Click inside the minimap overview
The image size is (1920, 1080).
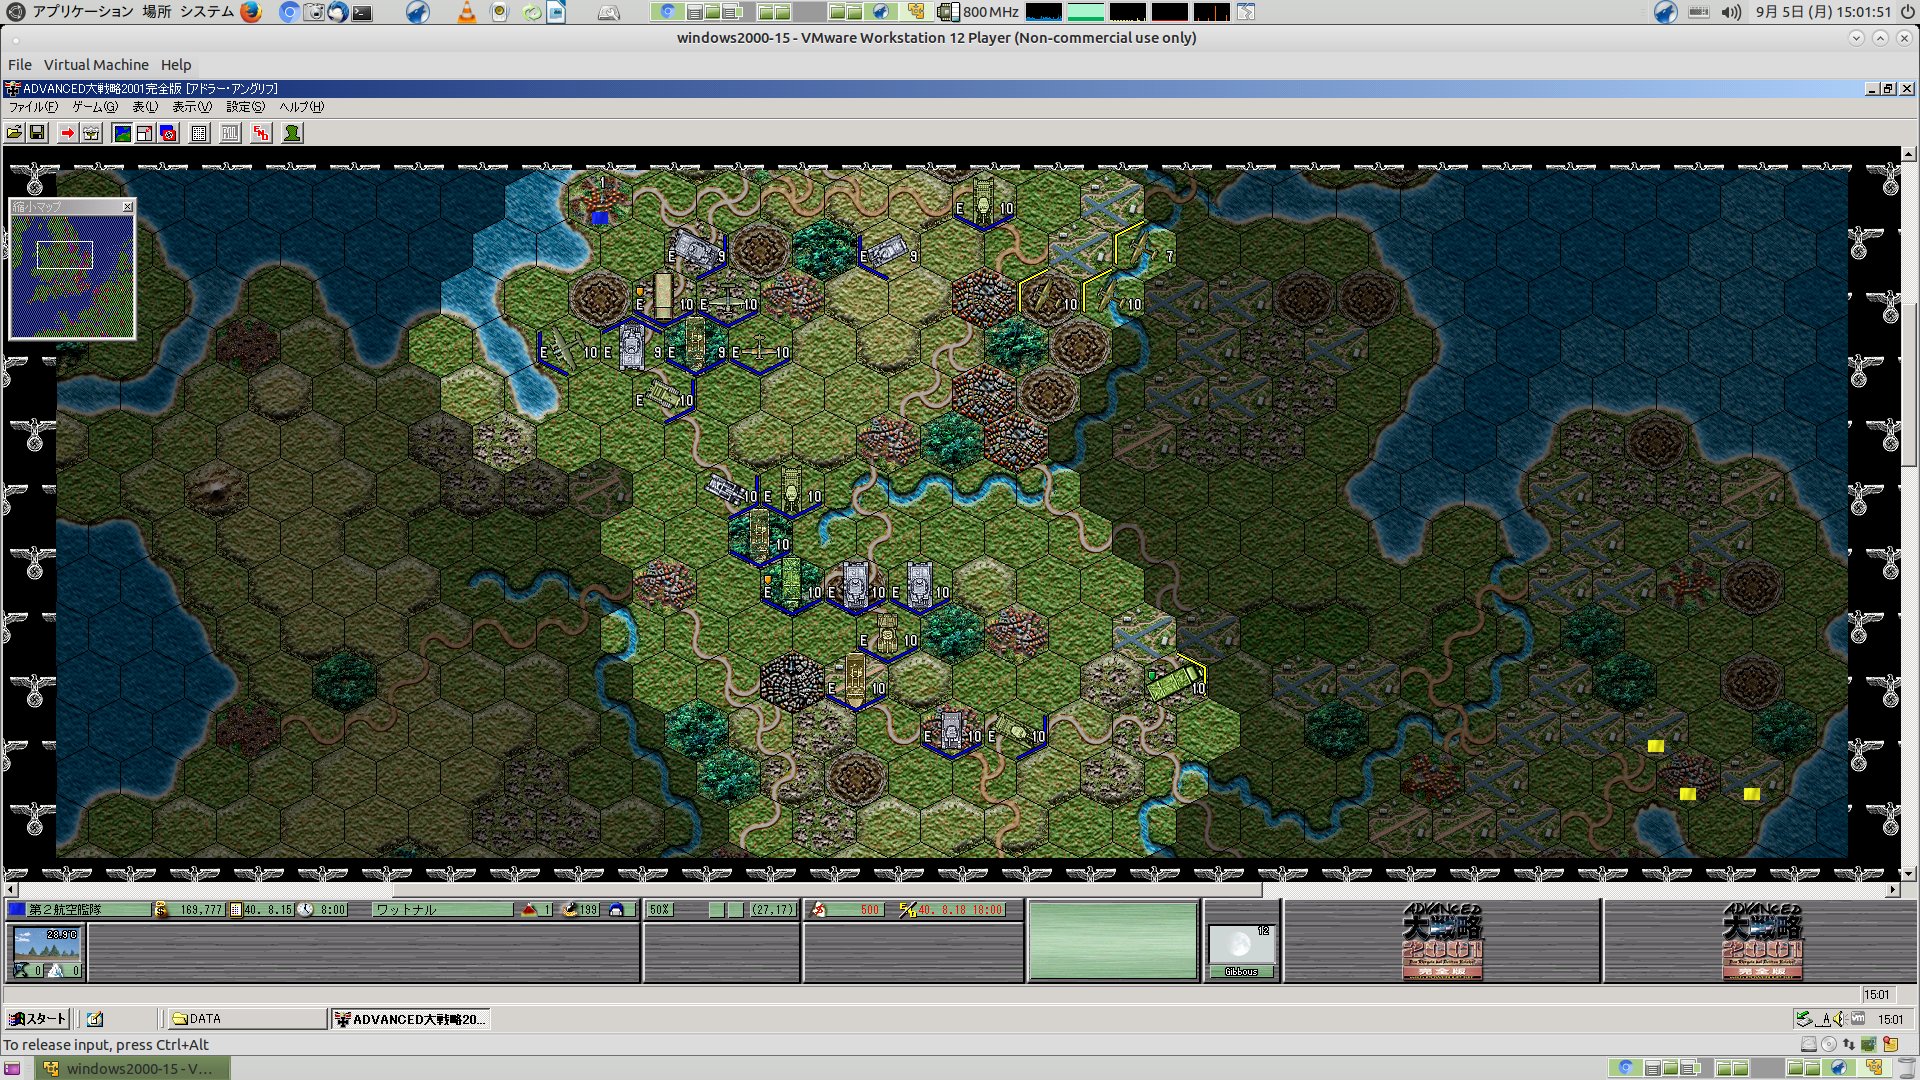coord(72,275)
